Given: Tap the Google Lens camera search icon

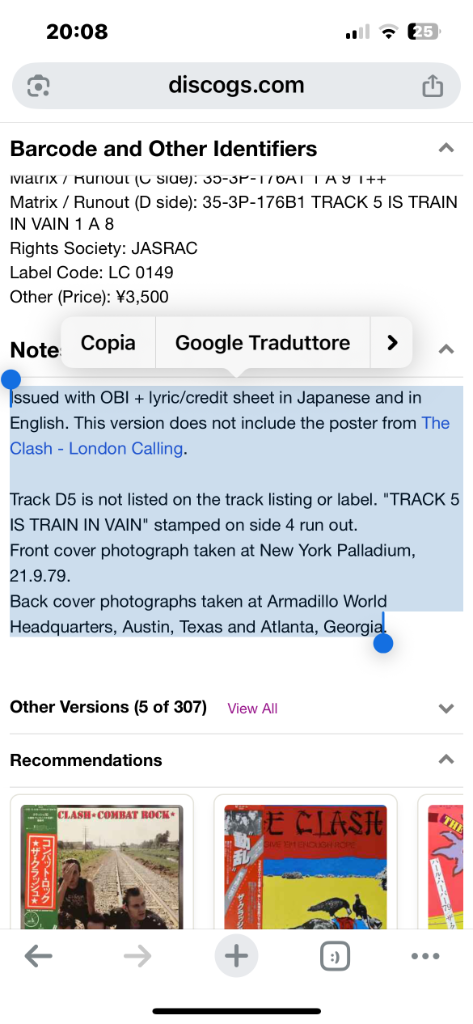Looking at the screenshot, I should pos(39,86).
